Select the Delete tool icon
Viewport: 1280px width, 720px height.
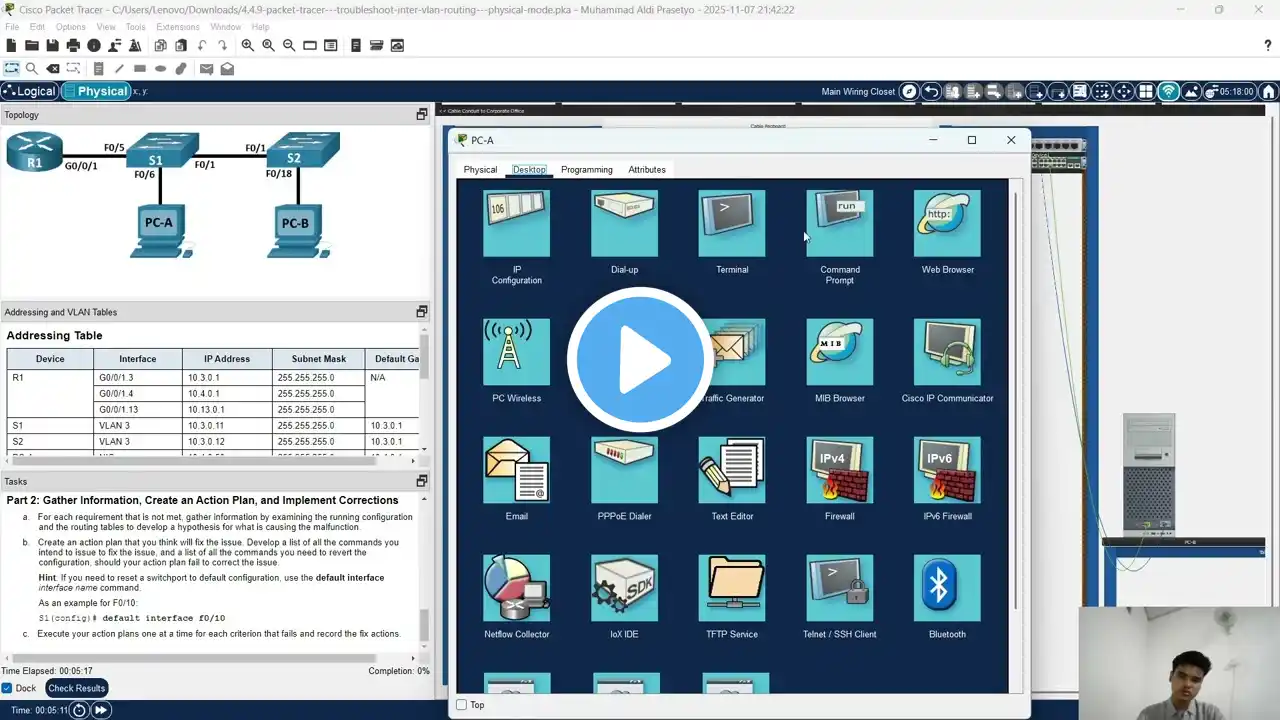tap(53, 69)
